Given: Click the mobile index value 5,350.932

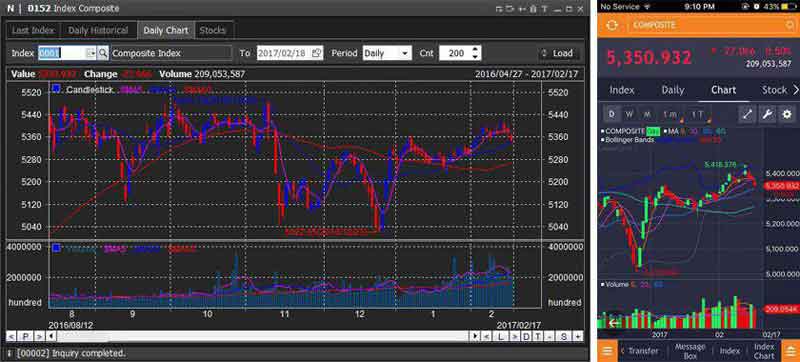Looking at the screenshot, I should [x=649, y=57].
